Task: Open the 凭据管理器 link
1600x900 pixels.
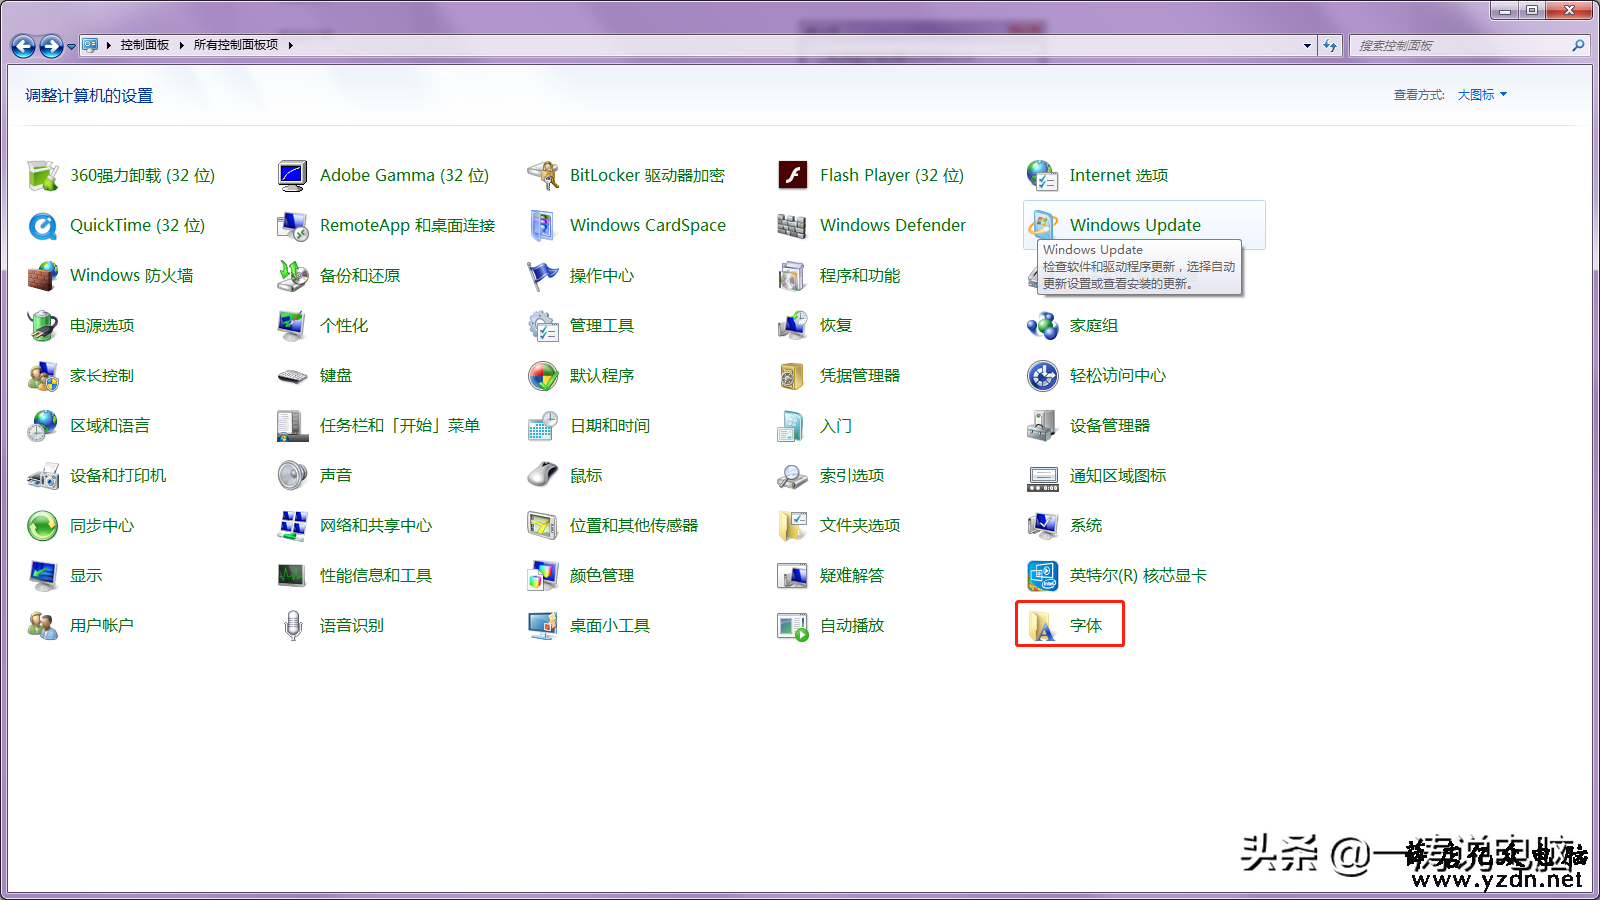Action: click(x=860, y=375)
